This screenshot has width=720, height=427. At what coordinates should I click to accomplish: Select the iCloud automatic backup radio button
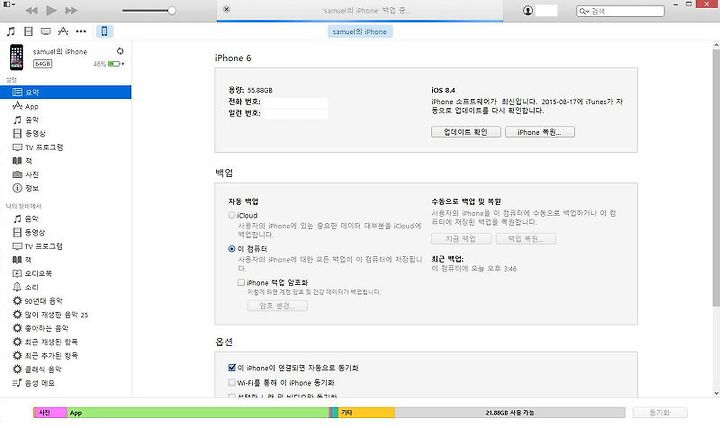pyautogui.click(x=232, y=215)
